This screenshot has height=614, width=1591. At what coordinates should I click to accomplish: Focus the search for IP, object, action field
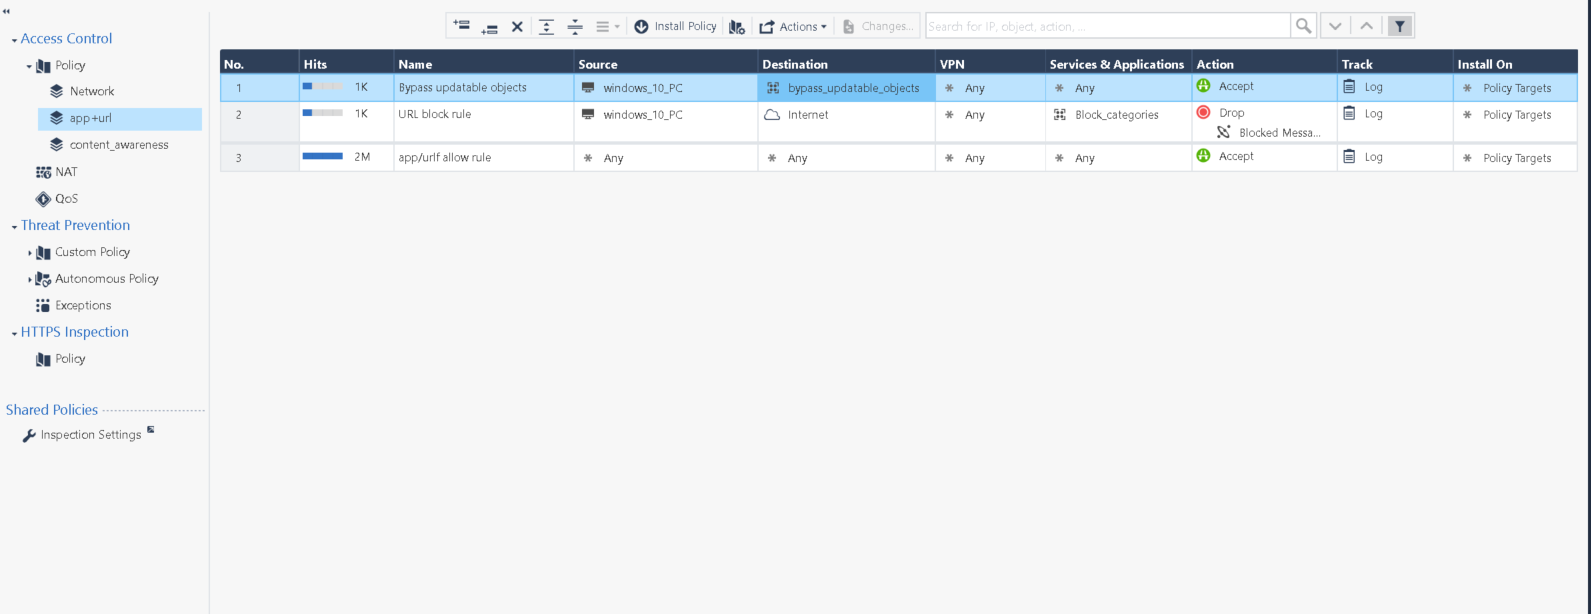tap(1107, 26)
